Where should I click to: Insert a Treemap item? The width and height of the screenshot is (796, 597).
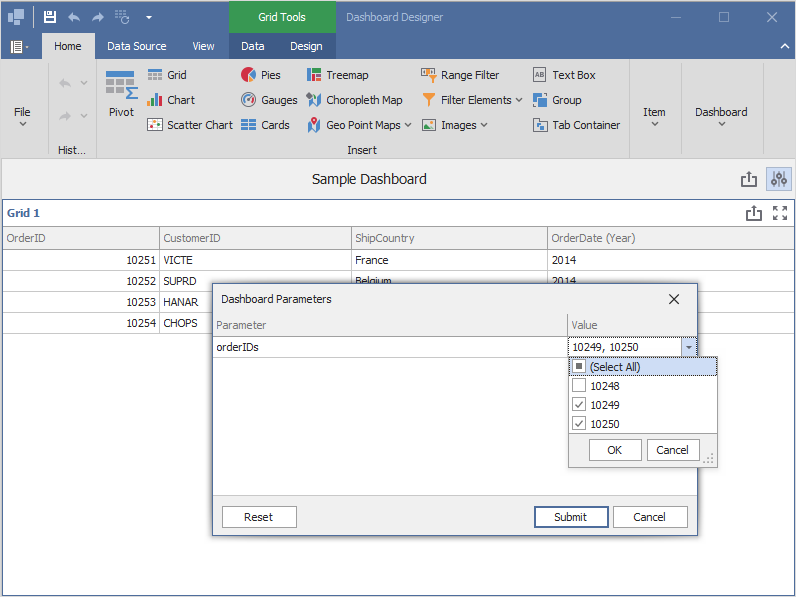(338, 75)
